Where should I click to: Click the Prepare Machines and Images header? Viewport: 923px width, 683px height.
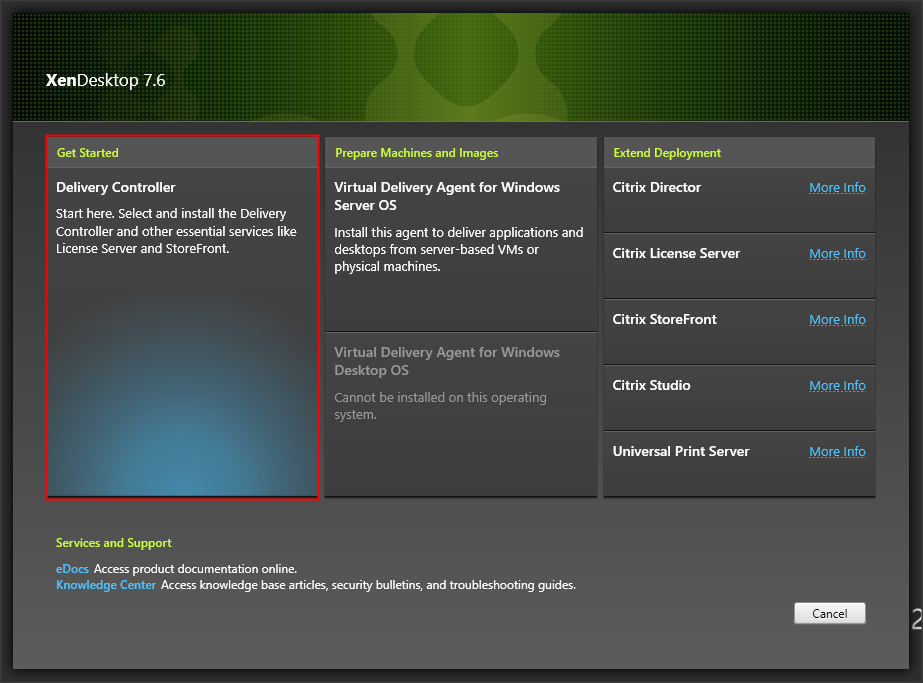click(x=416, y=153)
